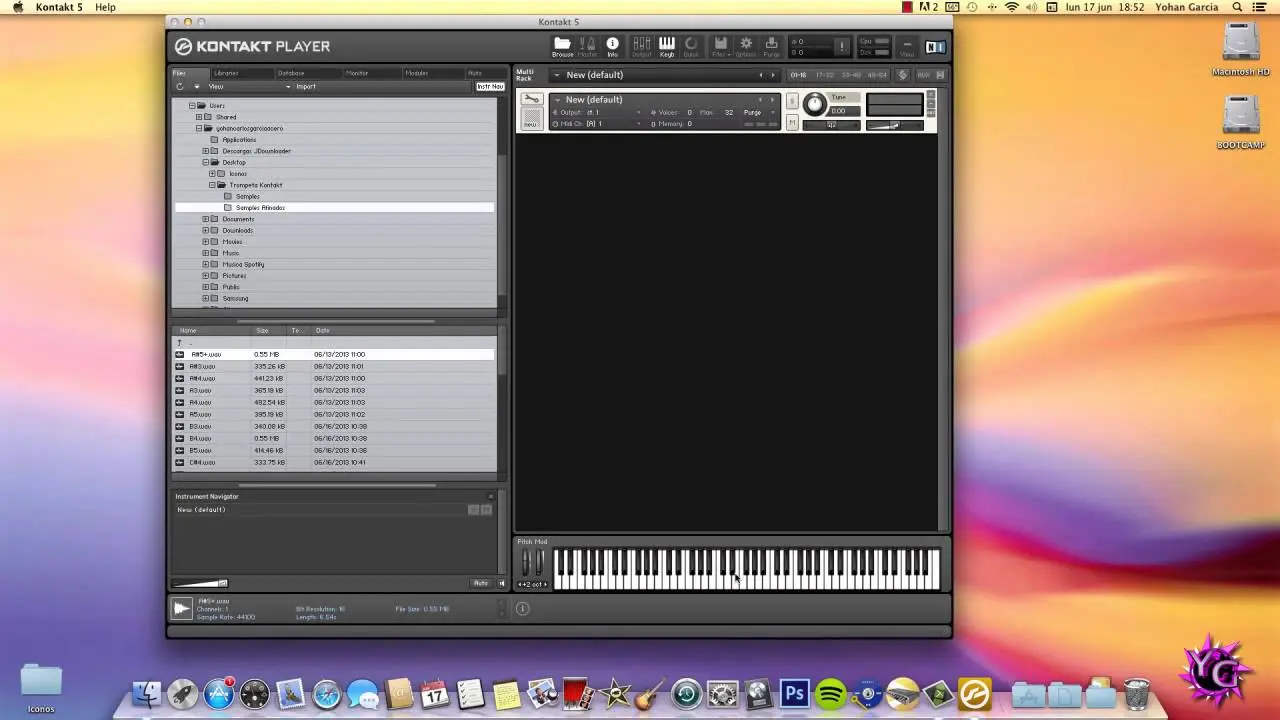Select rack page 17-32
The width and height of the screenshot is (1280, 720).
click(x=824, y=75)
